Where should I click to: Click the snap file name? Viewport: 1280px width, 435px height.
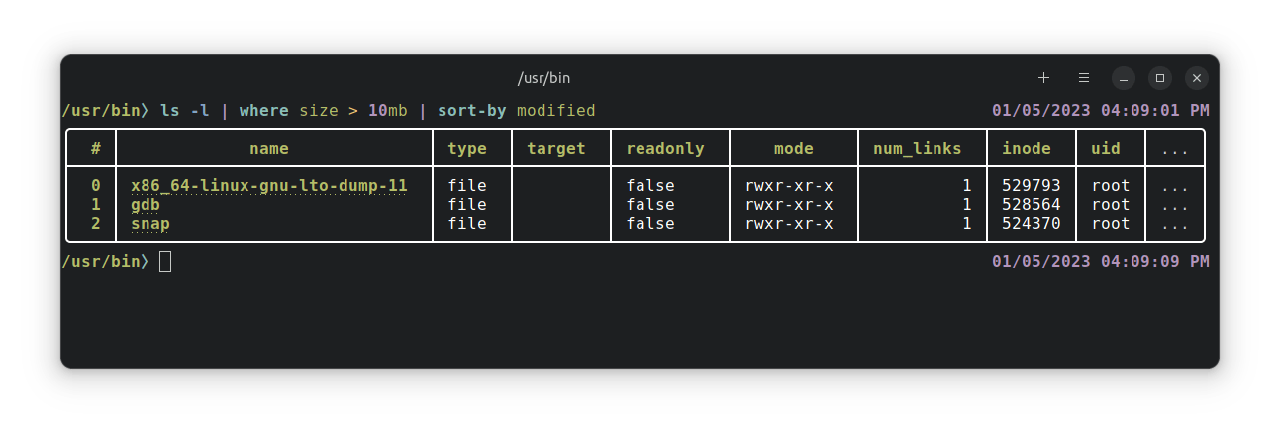pos(150,223)
